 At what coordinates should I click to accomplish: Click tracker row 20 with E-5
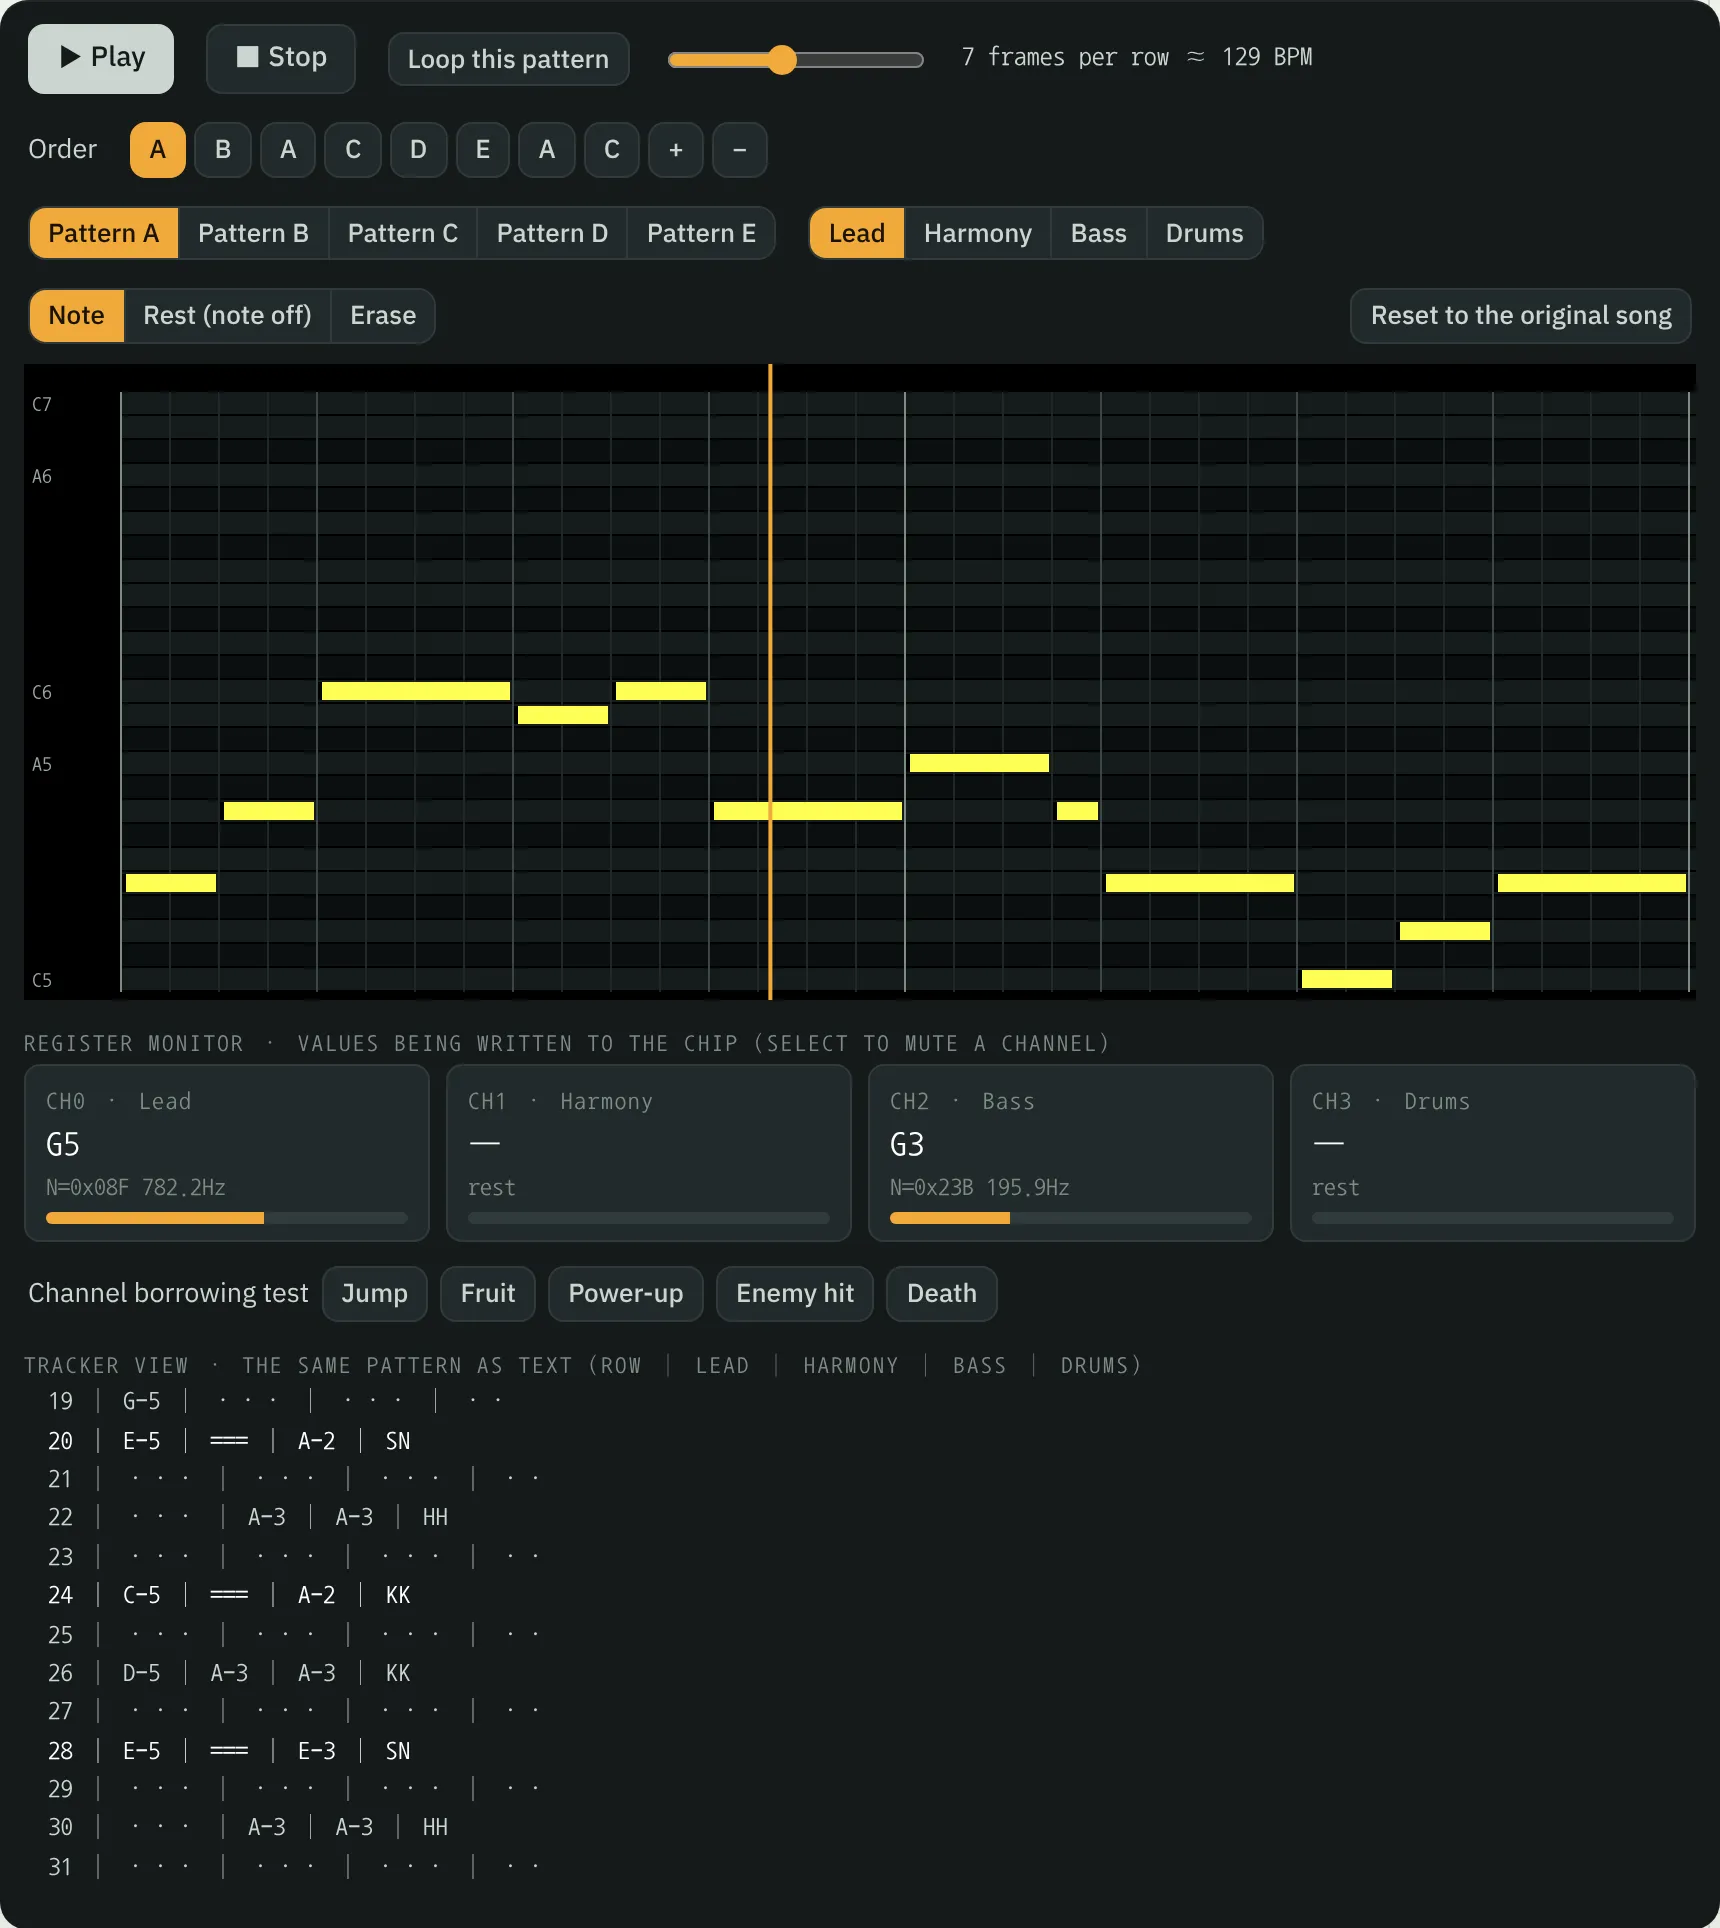230,1441
